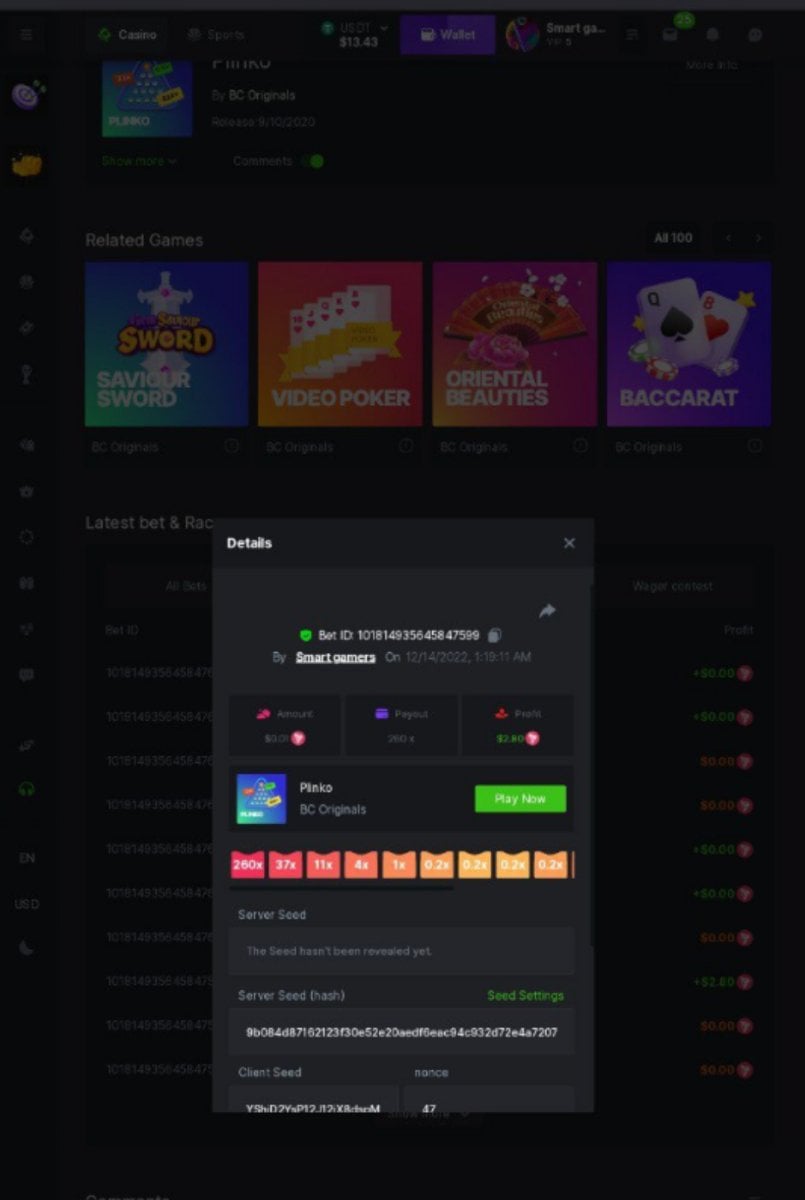805x1200 pixels.
Task: Click the live support headset icon
Action: (27, 788)
